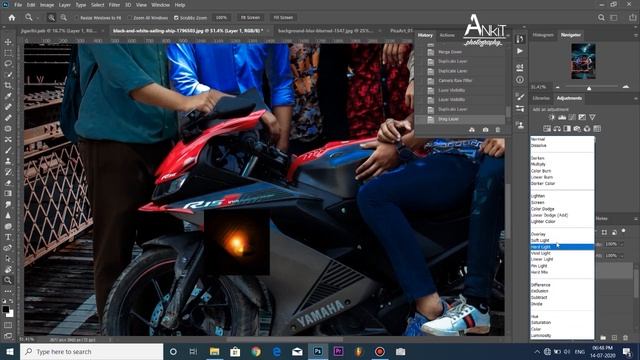Image resolution: width=640 pixels, height=360 pixels.
Task: Add a Photo Filter adjustment
Action: pos(577,129)
